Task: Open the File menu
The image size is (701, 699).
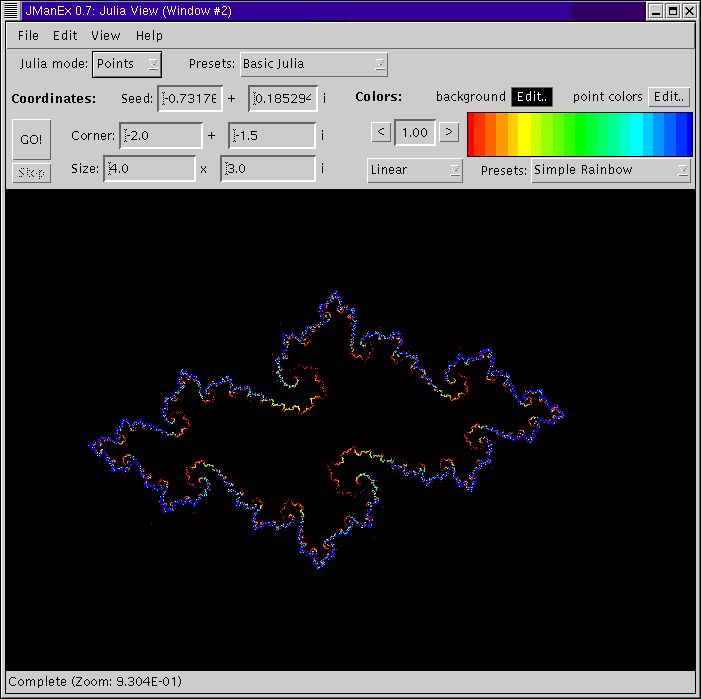Action: pos(28,35)
